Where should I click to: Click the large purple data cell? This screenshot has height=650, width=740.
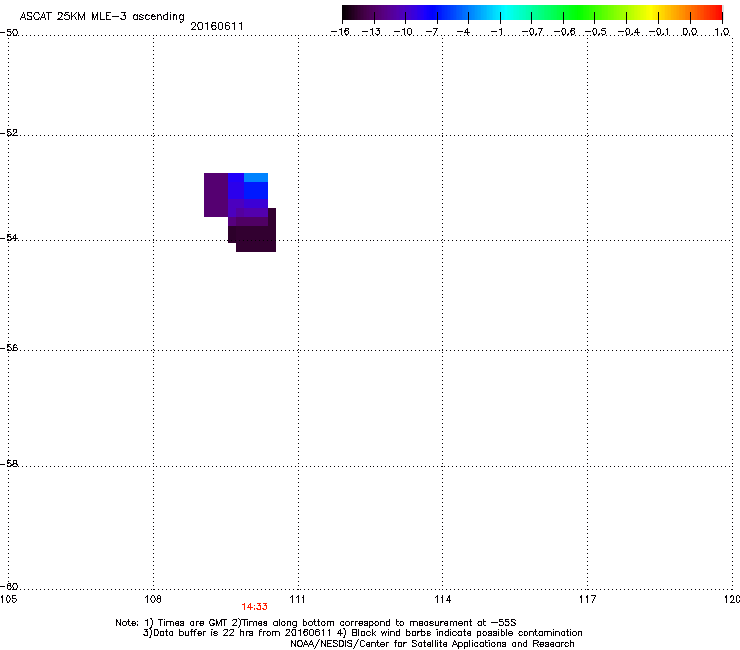(216, 195)
